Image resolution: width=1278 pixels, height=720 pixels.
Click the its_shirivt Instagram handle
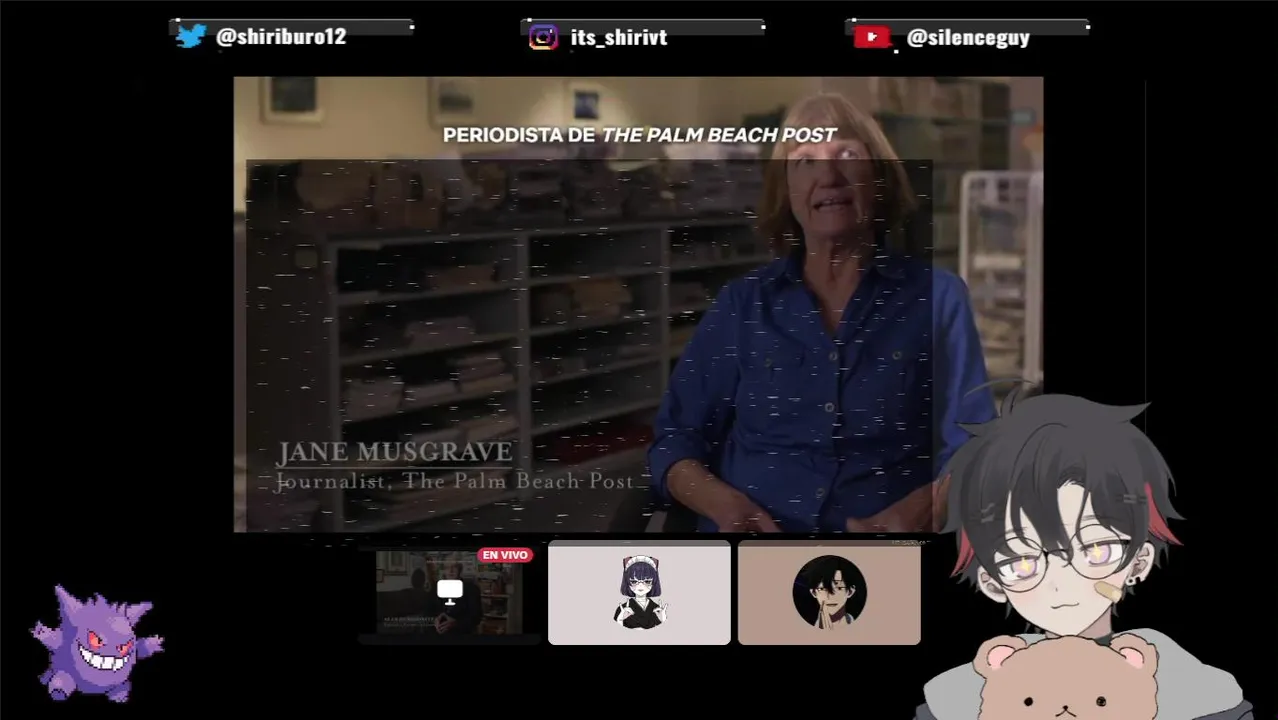(618, 38)
